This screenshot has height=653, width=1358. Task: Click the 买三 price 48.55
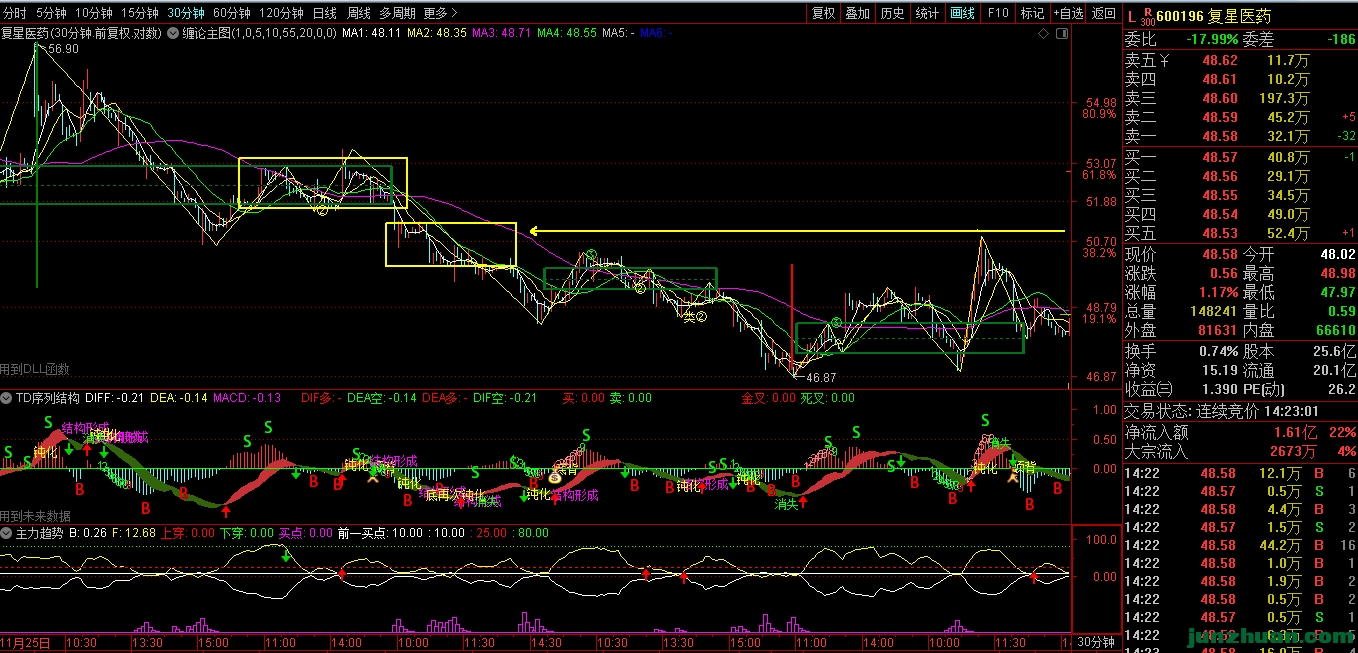(1219, 195)
